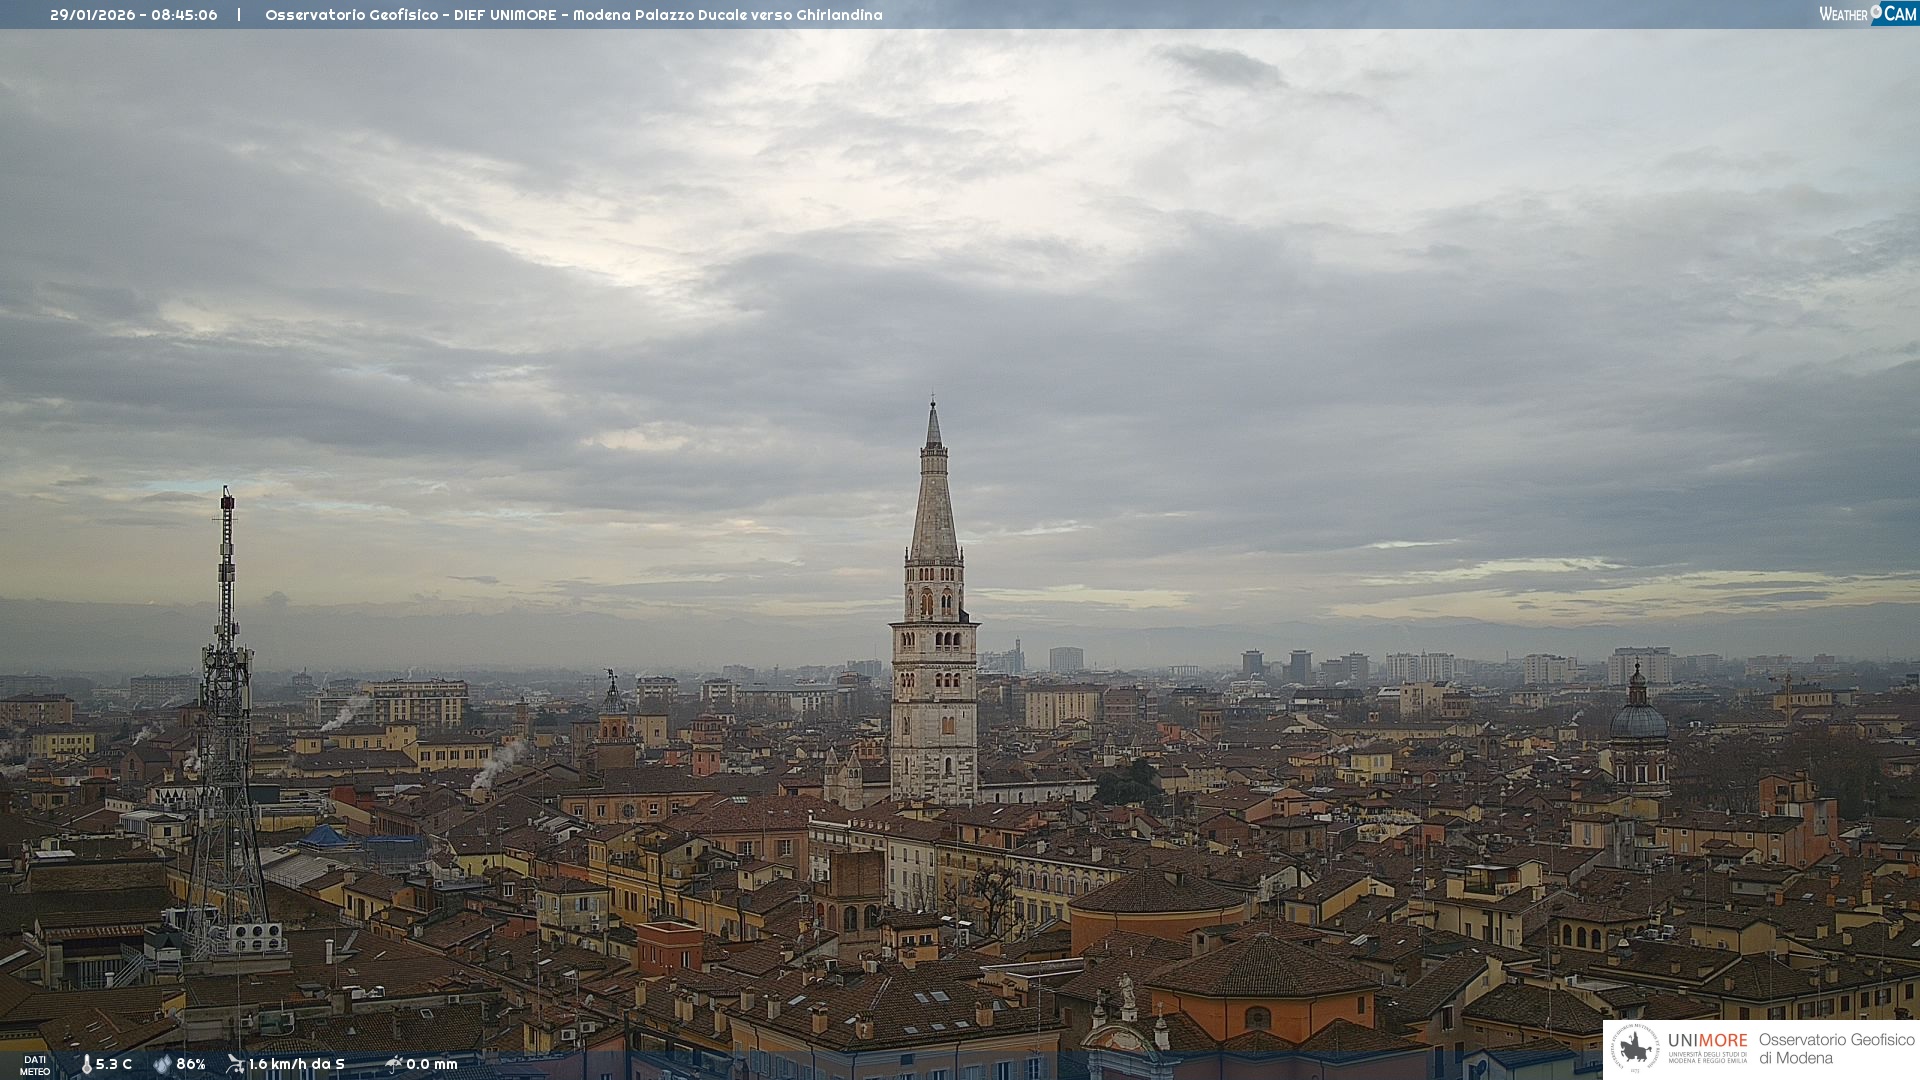The width and height of the screenshot is (1920, 1080).
Task: Click the thermometer temperature icon
Action: coord(86,1065)
